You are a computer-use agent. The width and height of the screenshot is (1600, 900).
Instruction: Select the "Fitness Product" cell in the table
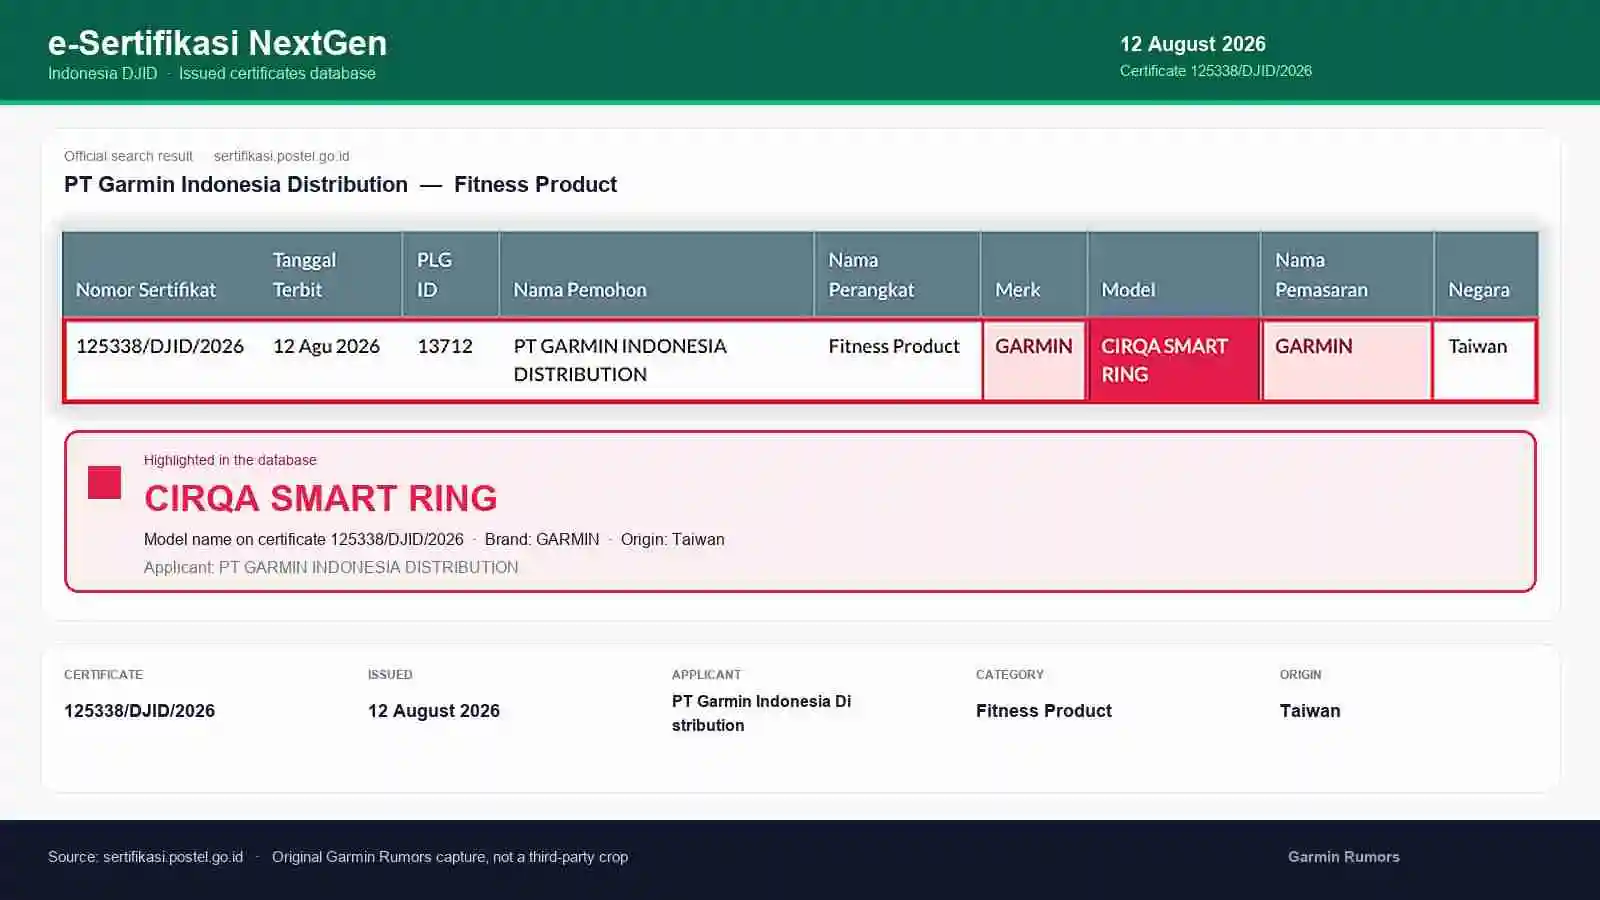(894, 346)
